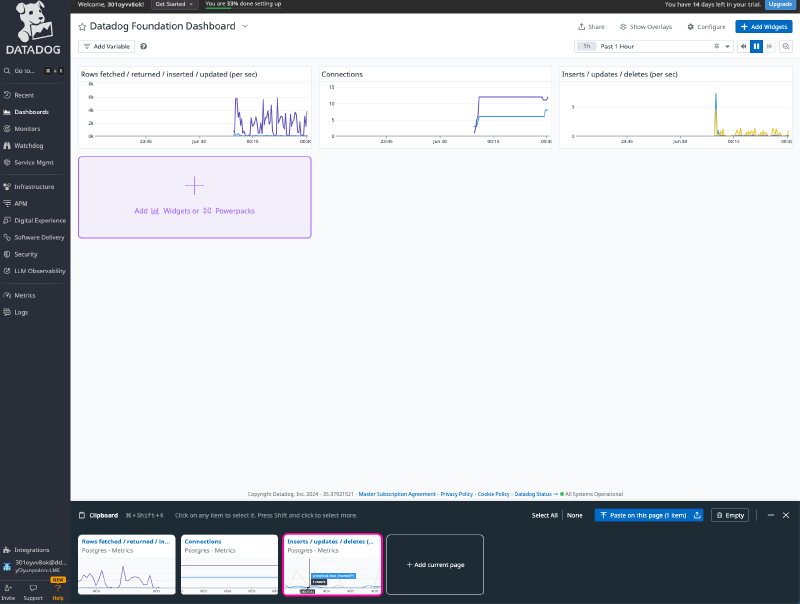
Task: Go to Integrations in the sidebar
Action: [x=31, y=549]
